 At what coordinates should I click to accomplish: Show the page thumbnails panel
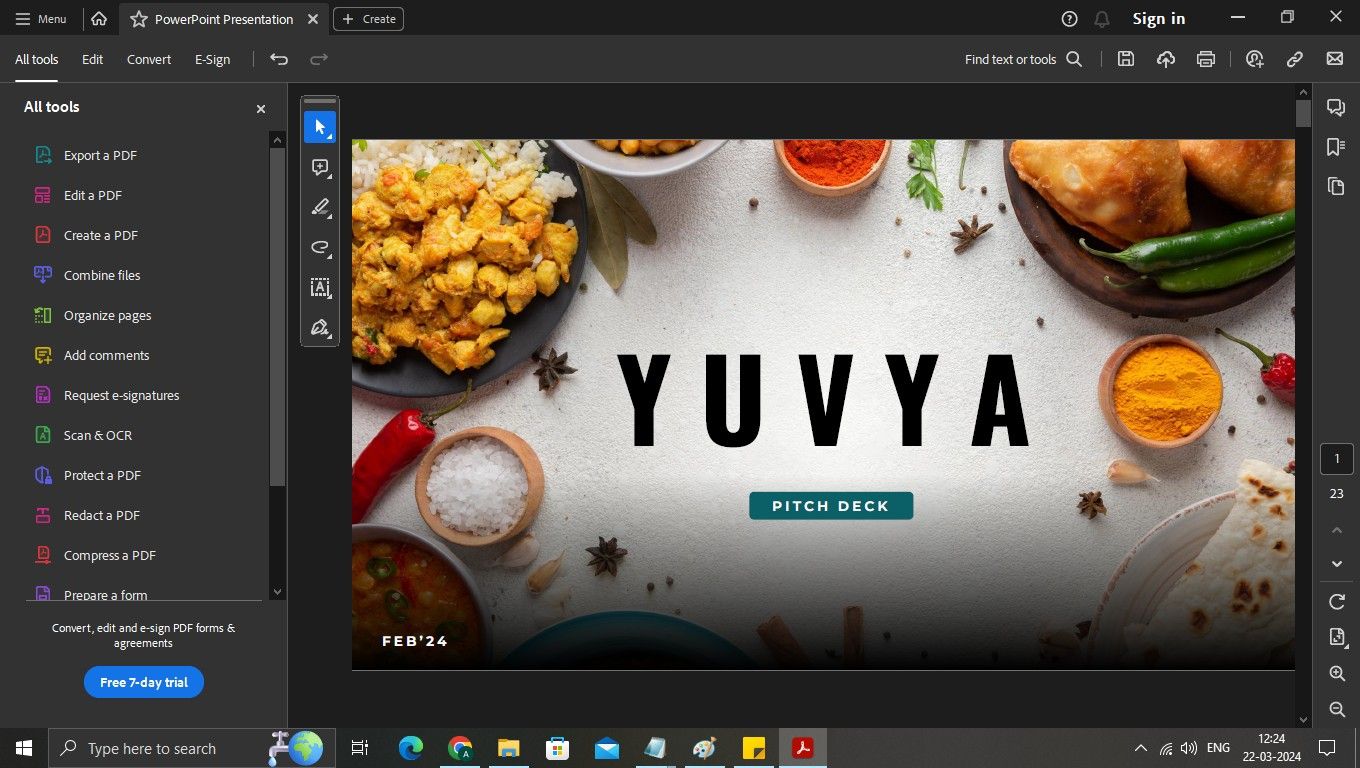pyautogui.click(x=1336, y=186)
